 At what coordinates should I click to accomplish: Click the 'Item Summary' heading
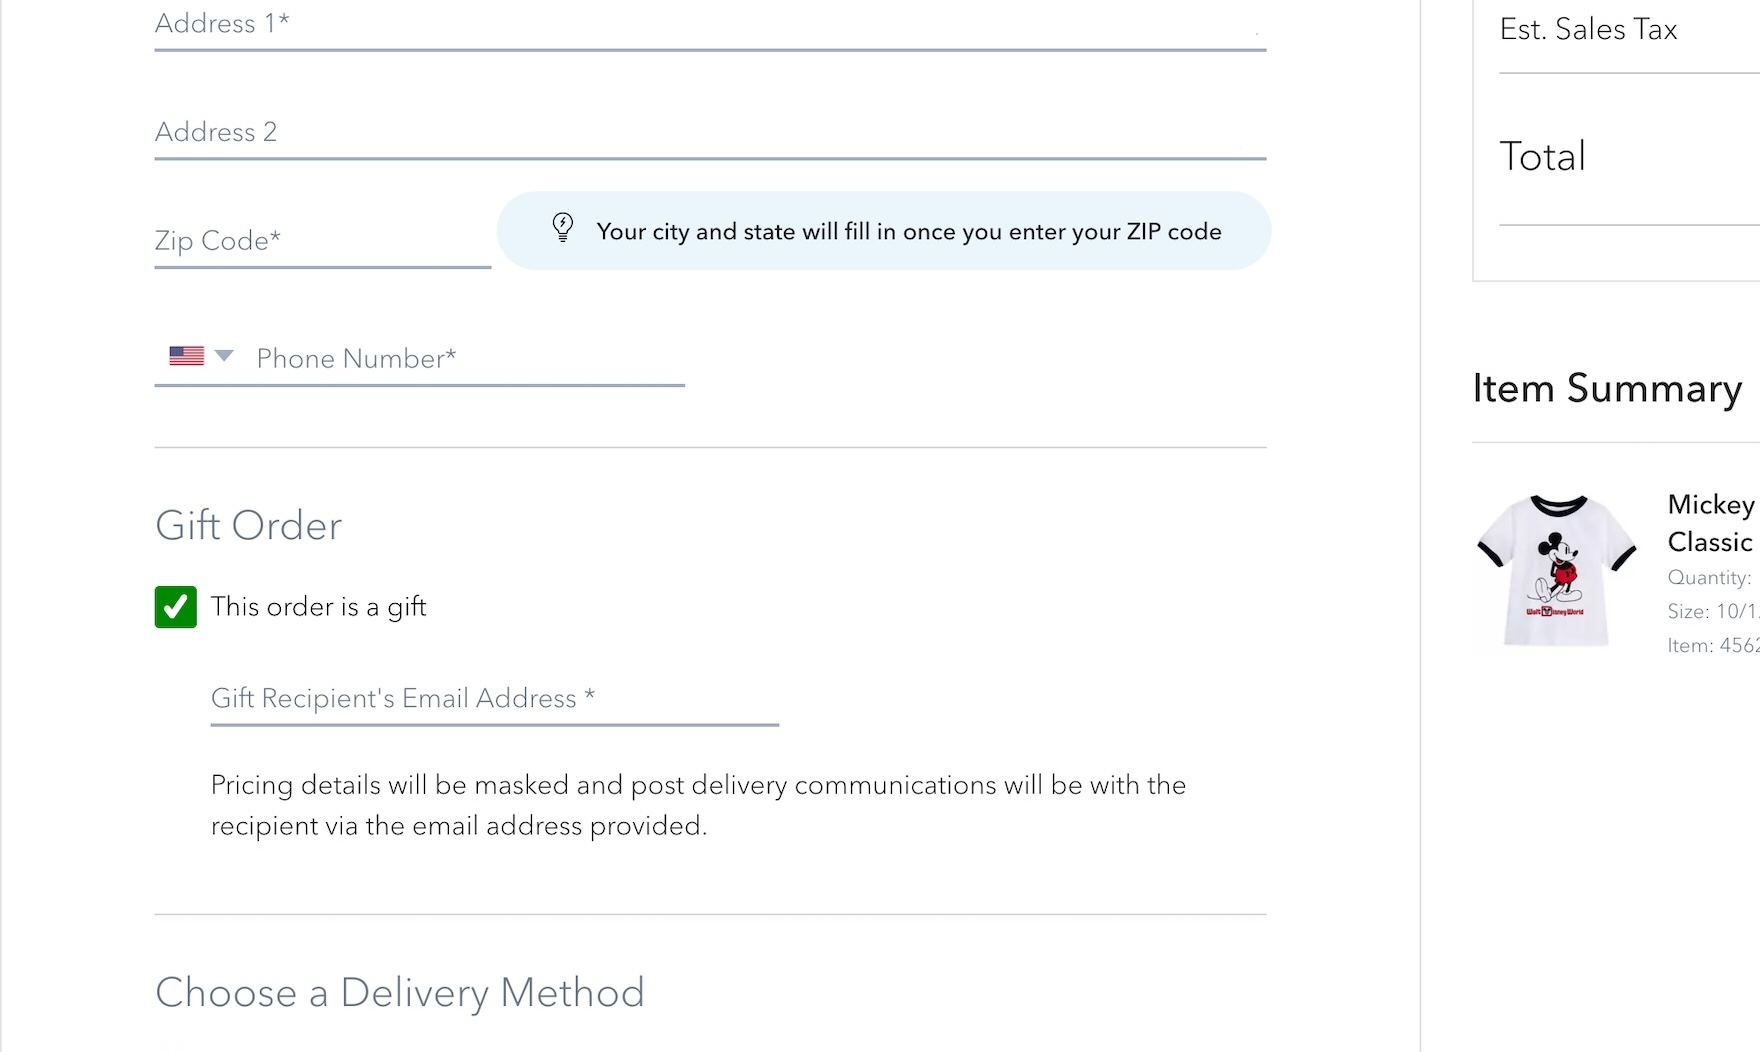tap(1606, 389)
